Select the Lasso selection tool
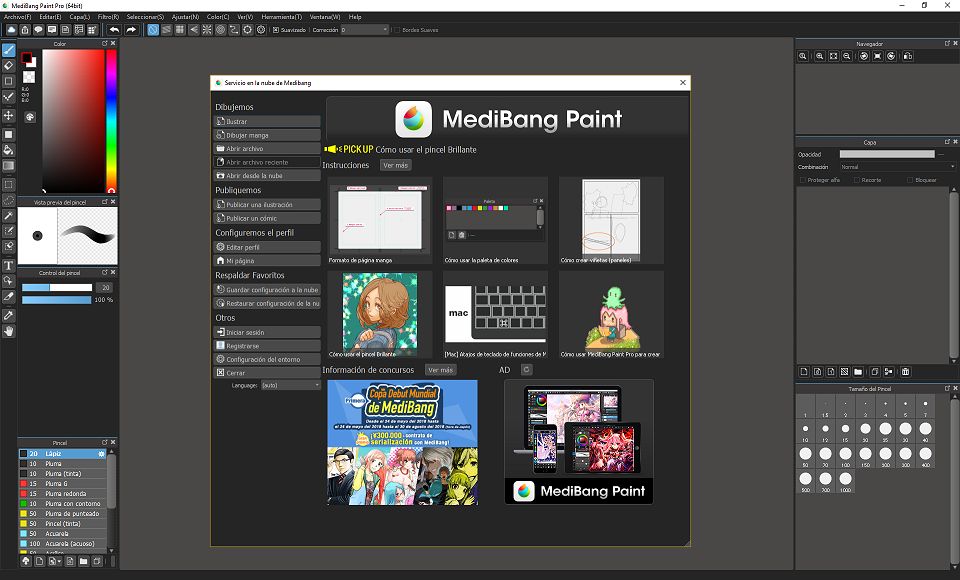This screenshot has width=960, height=580. coord(9,200)
